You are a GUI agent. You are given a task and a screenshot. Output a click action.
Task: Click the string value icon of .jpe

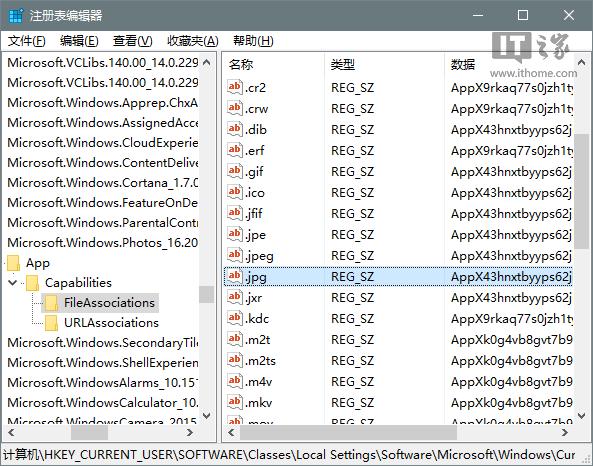click(x=234, y=234)
